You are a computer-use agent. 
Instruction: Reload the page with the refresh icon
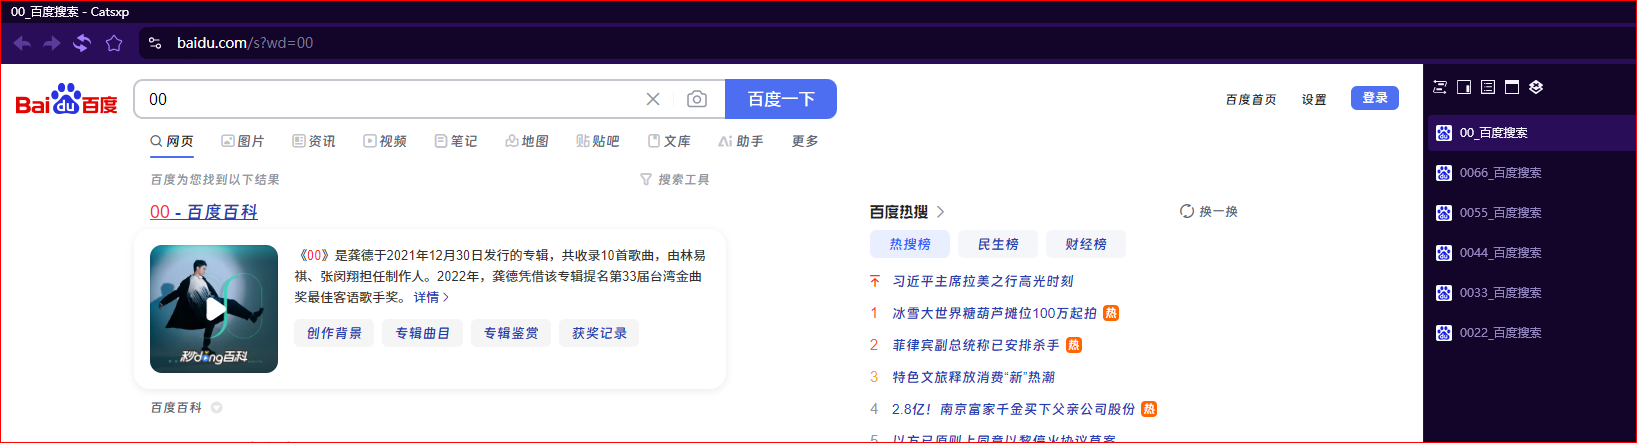point(82,43)
